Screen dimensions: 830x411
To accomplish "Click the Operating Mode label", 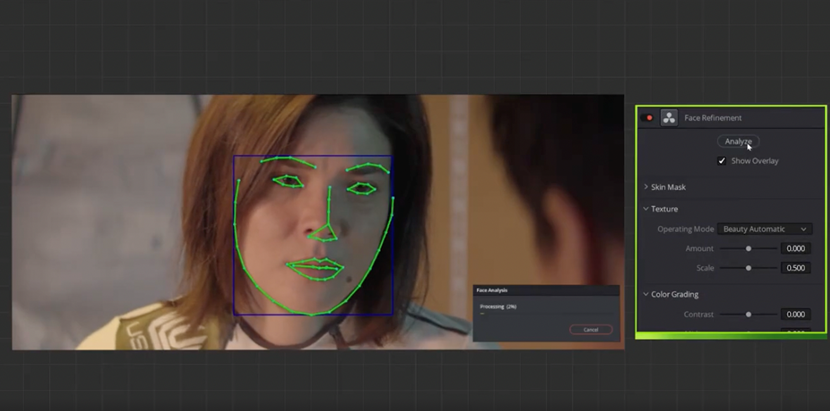I will tap(685, 229).
